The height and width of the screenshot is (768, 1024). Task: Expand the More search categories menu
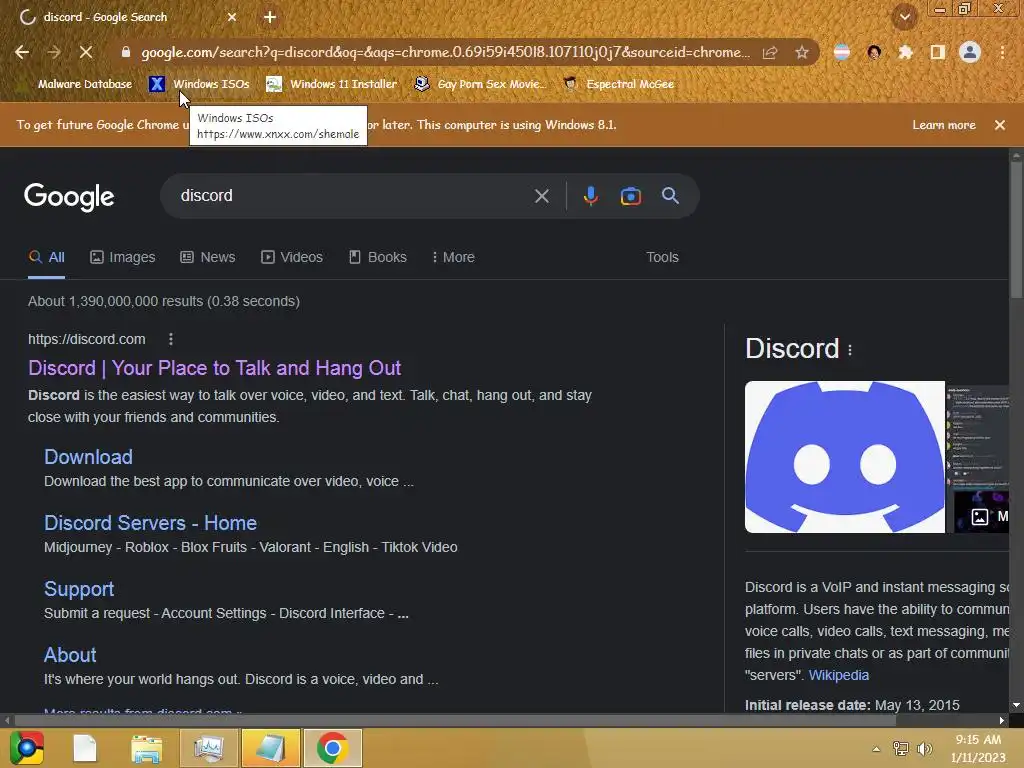(453, 257)
